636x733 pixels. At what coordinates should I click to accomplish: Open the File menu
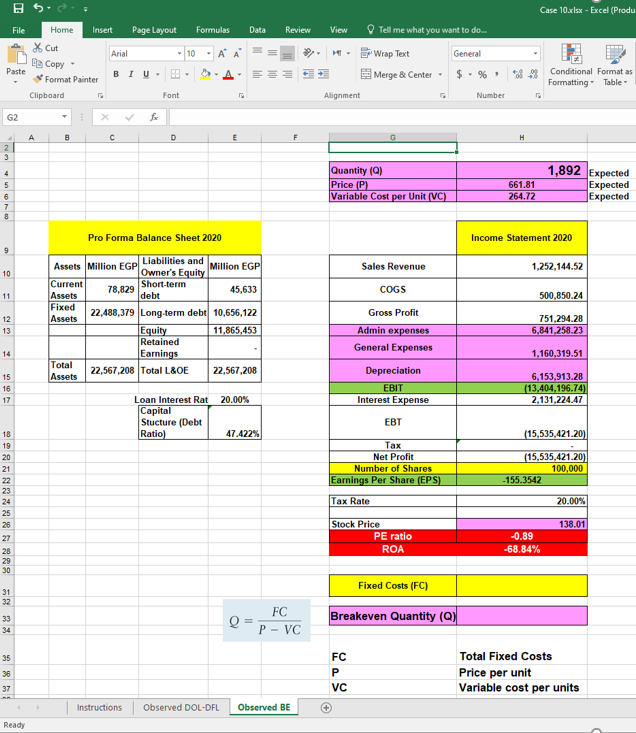tap(19, 30)
